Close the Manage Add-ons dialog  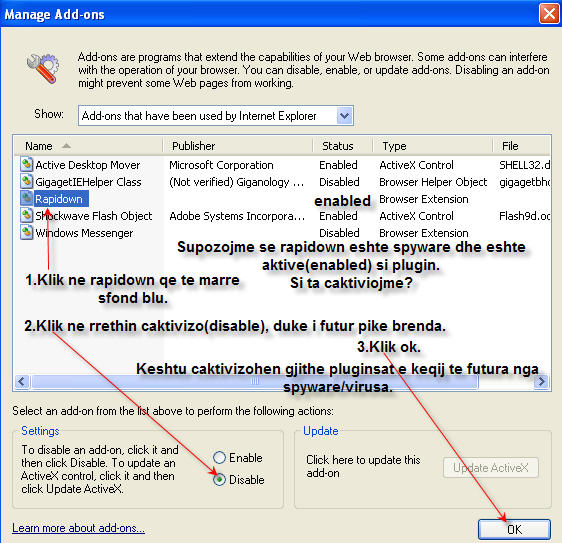coord(549,14)
